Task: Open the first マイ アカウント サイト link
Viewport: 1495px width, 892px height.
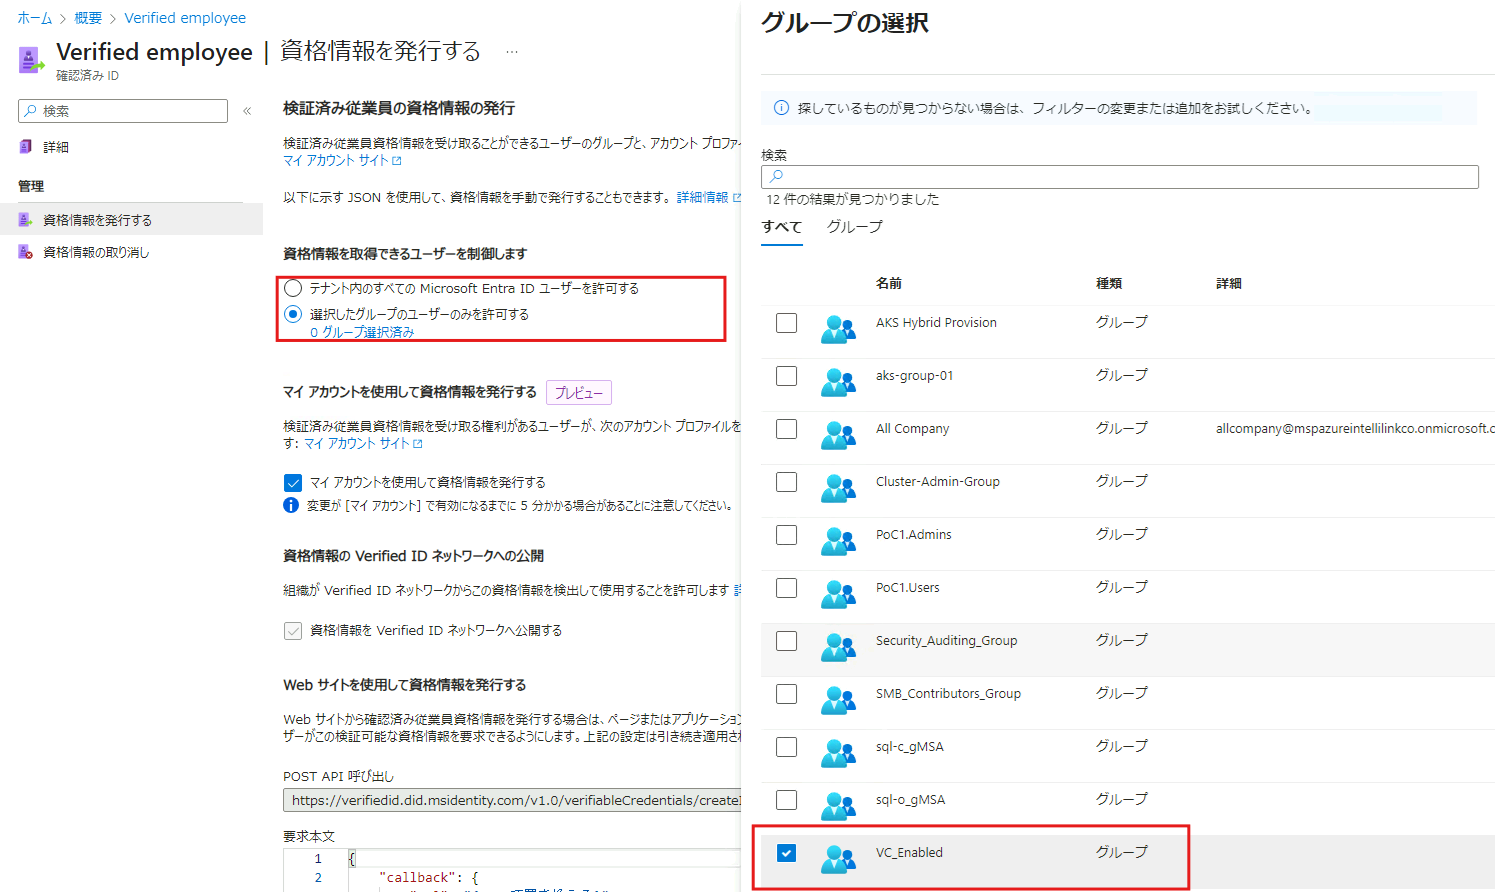Action: tap(342, 160)
